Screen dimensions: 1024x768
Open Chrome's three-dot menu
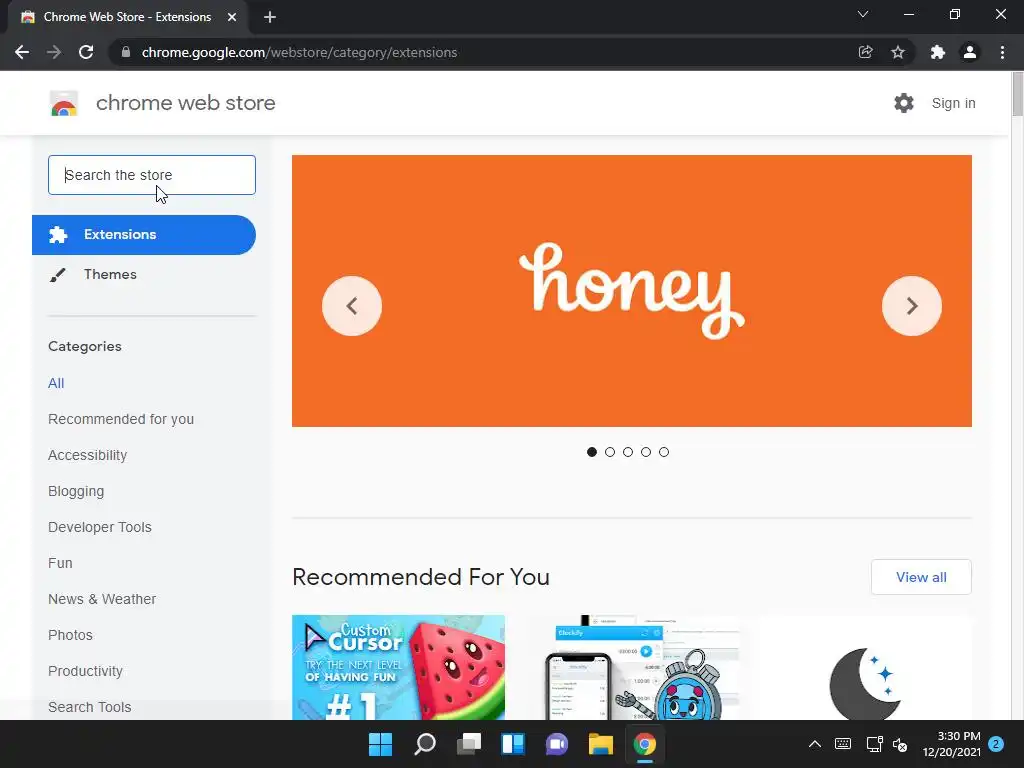(x=1002, y=52)
